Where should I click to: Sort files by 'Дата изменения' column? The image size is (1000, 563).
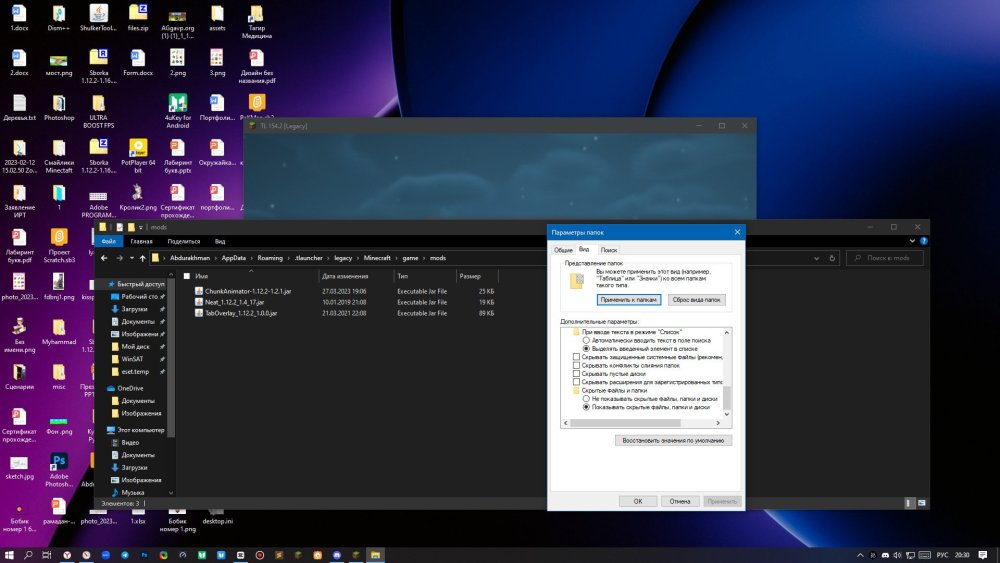345,276
